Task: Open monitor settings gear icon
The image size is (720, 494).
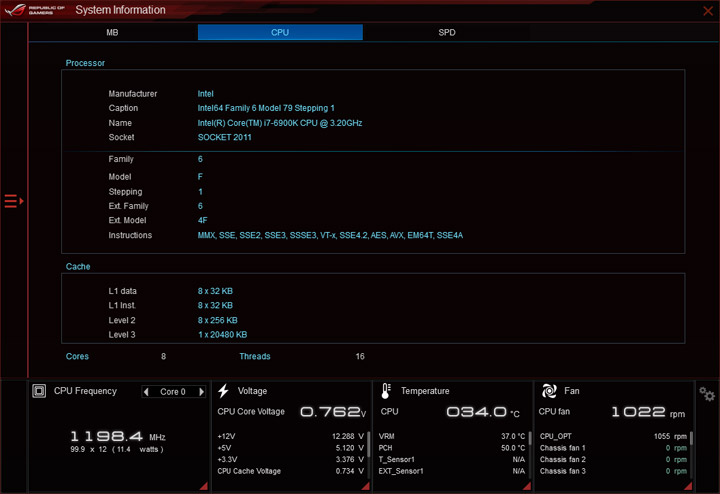Action: click(707, 394)
